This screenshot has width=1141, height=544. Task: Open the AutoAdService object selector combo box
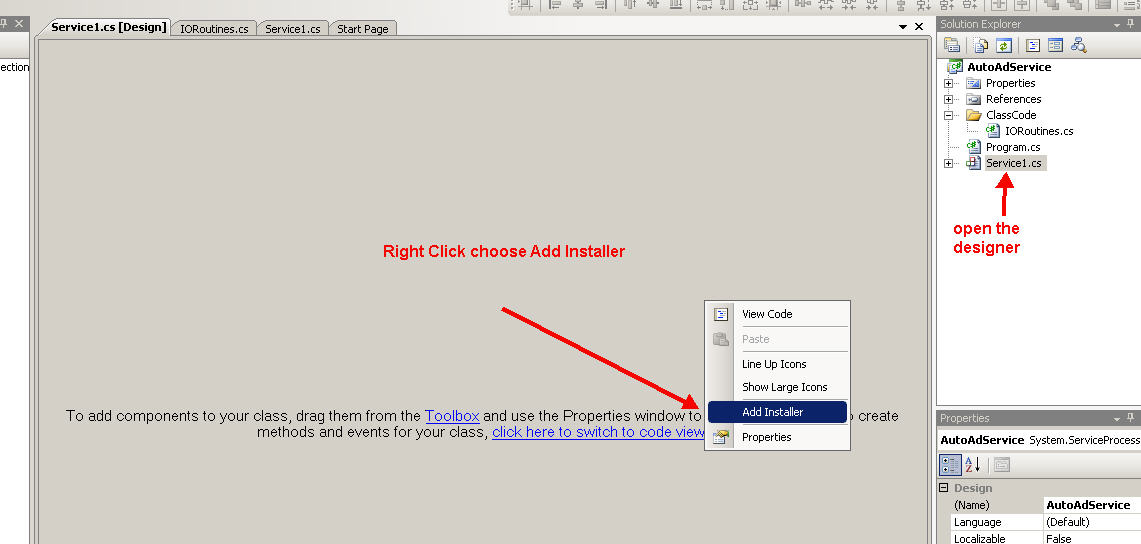pos(1040,440)
